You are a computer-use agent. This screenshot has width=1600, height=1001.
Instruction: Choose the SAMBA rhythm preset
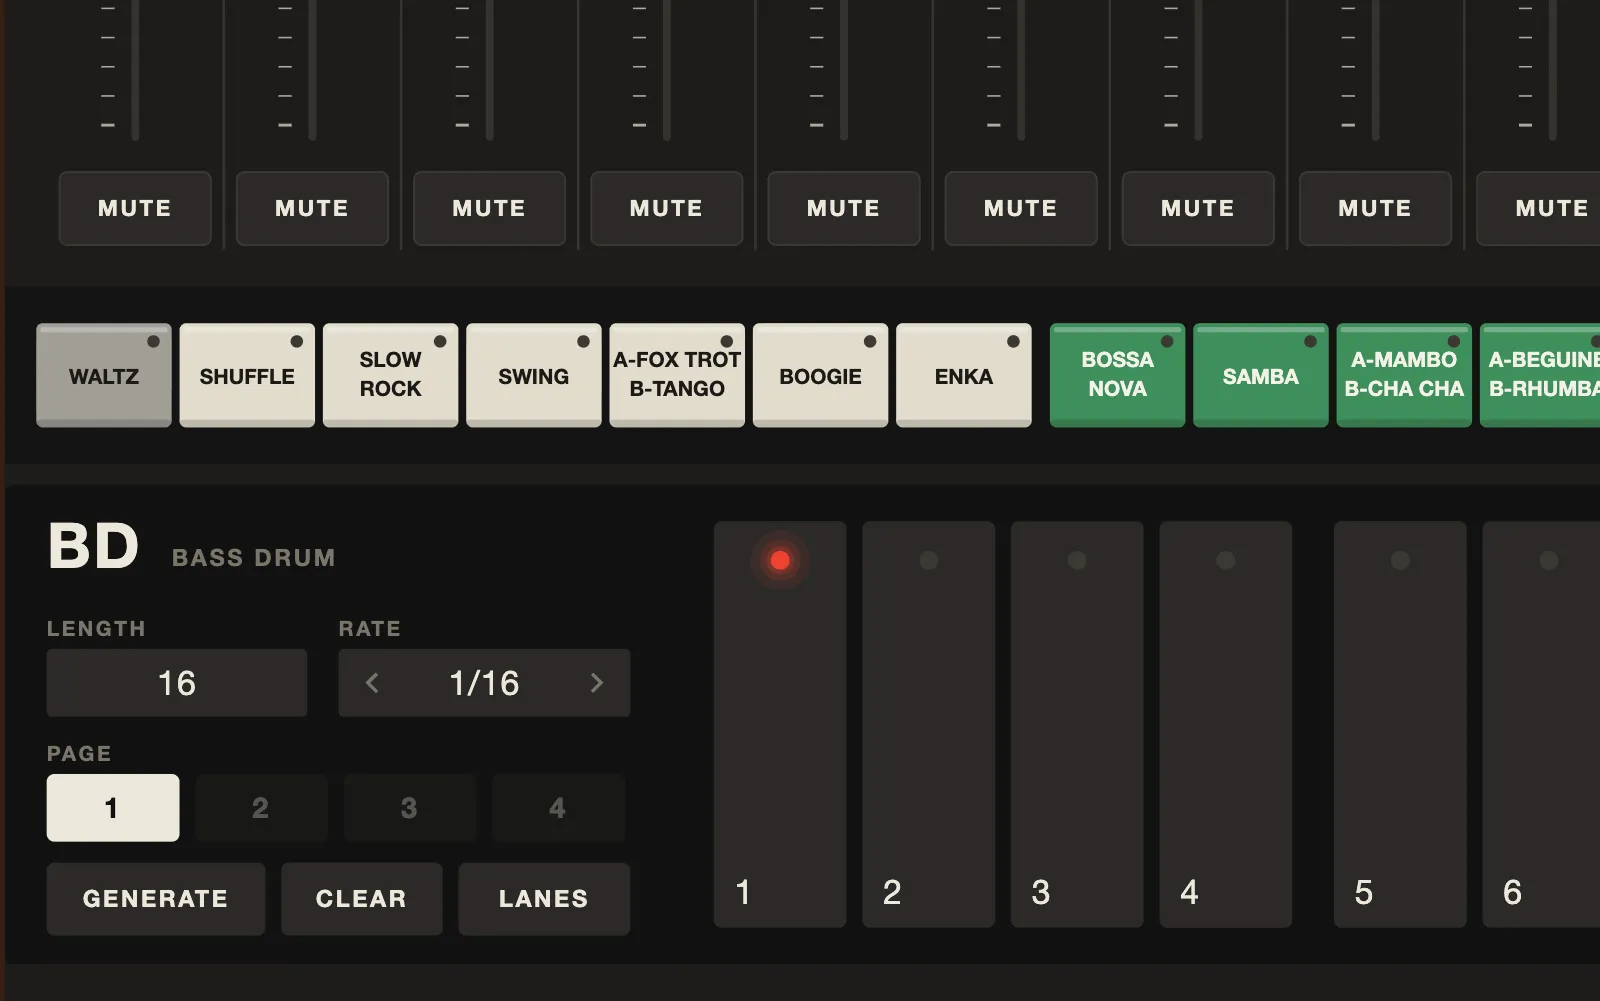pos(1261,375)
